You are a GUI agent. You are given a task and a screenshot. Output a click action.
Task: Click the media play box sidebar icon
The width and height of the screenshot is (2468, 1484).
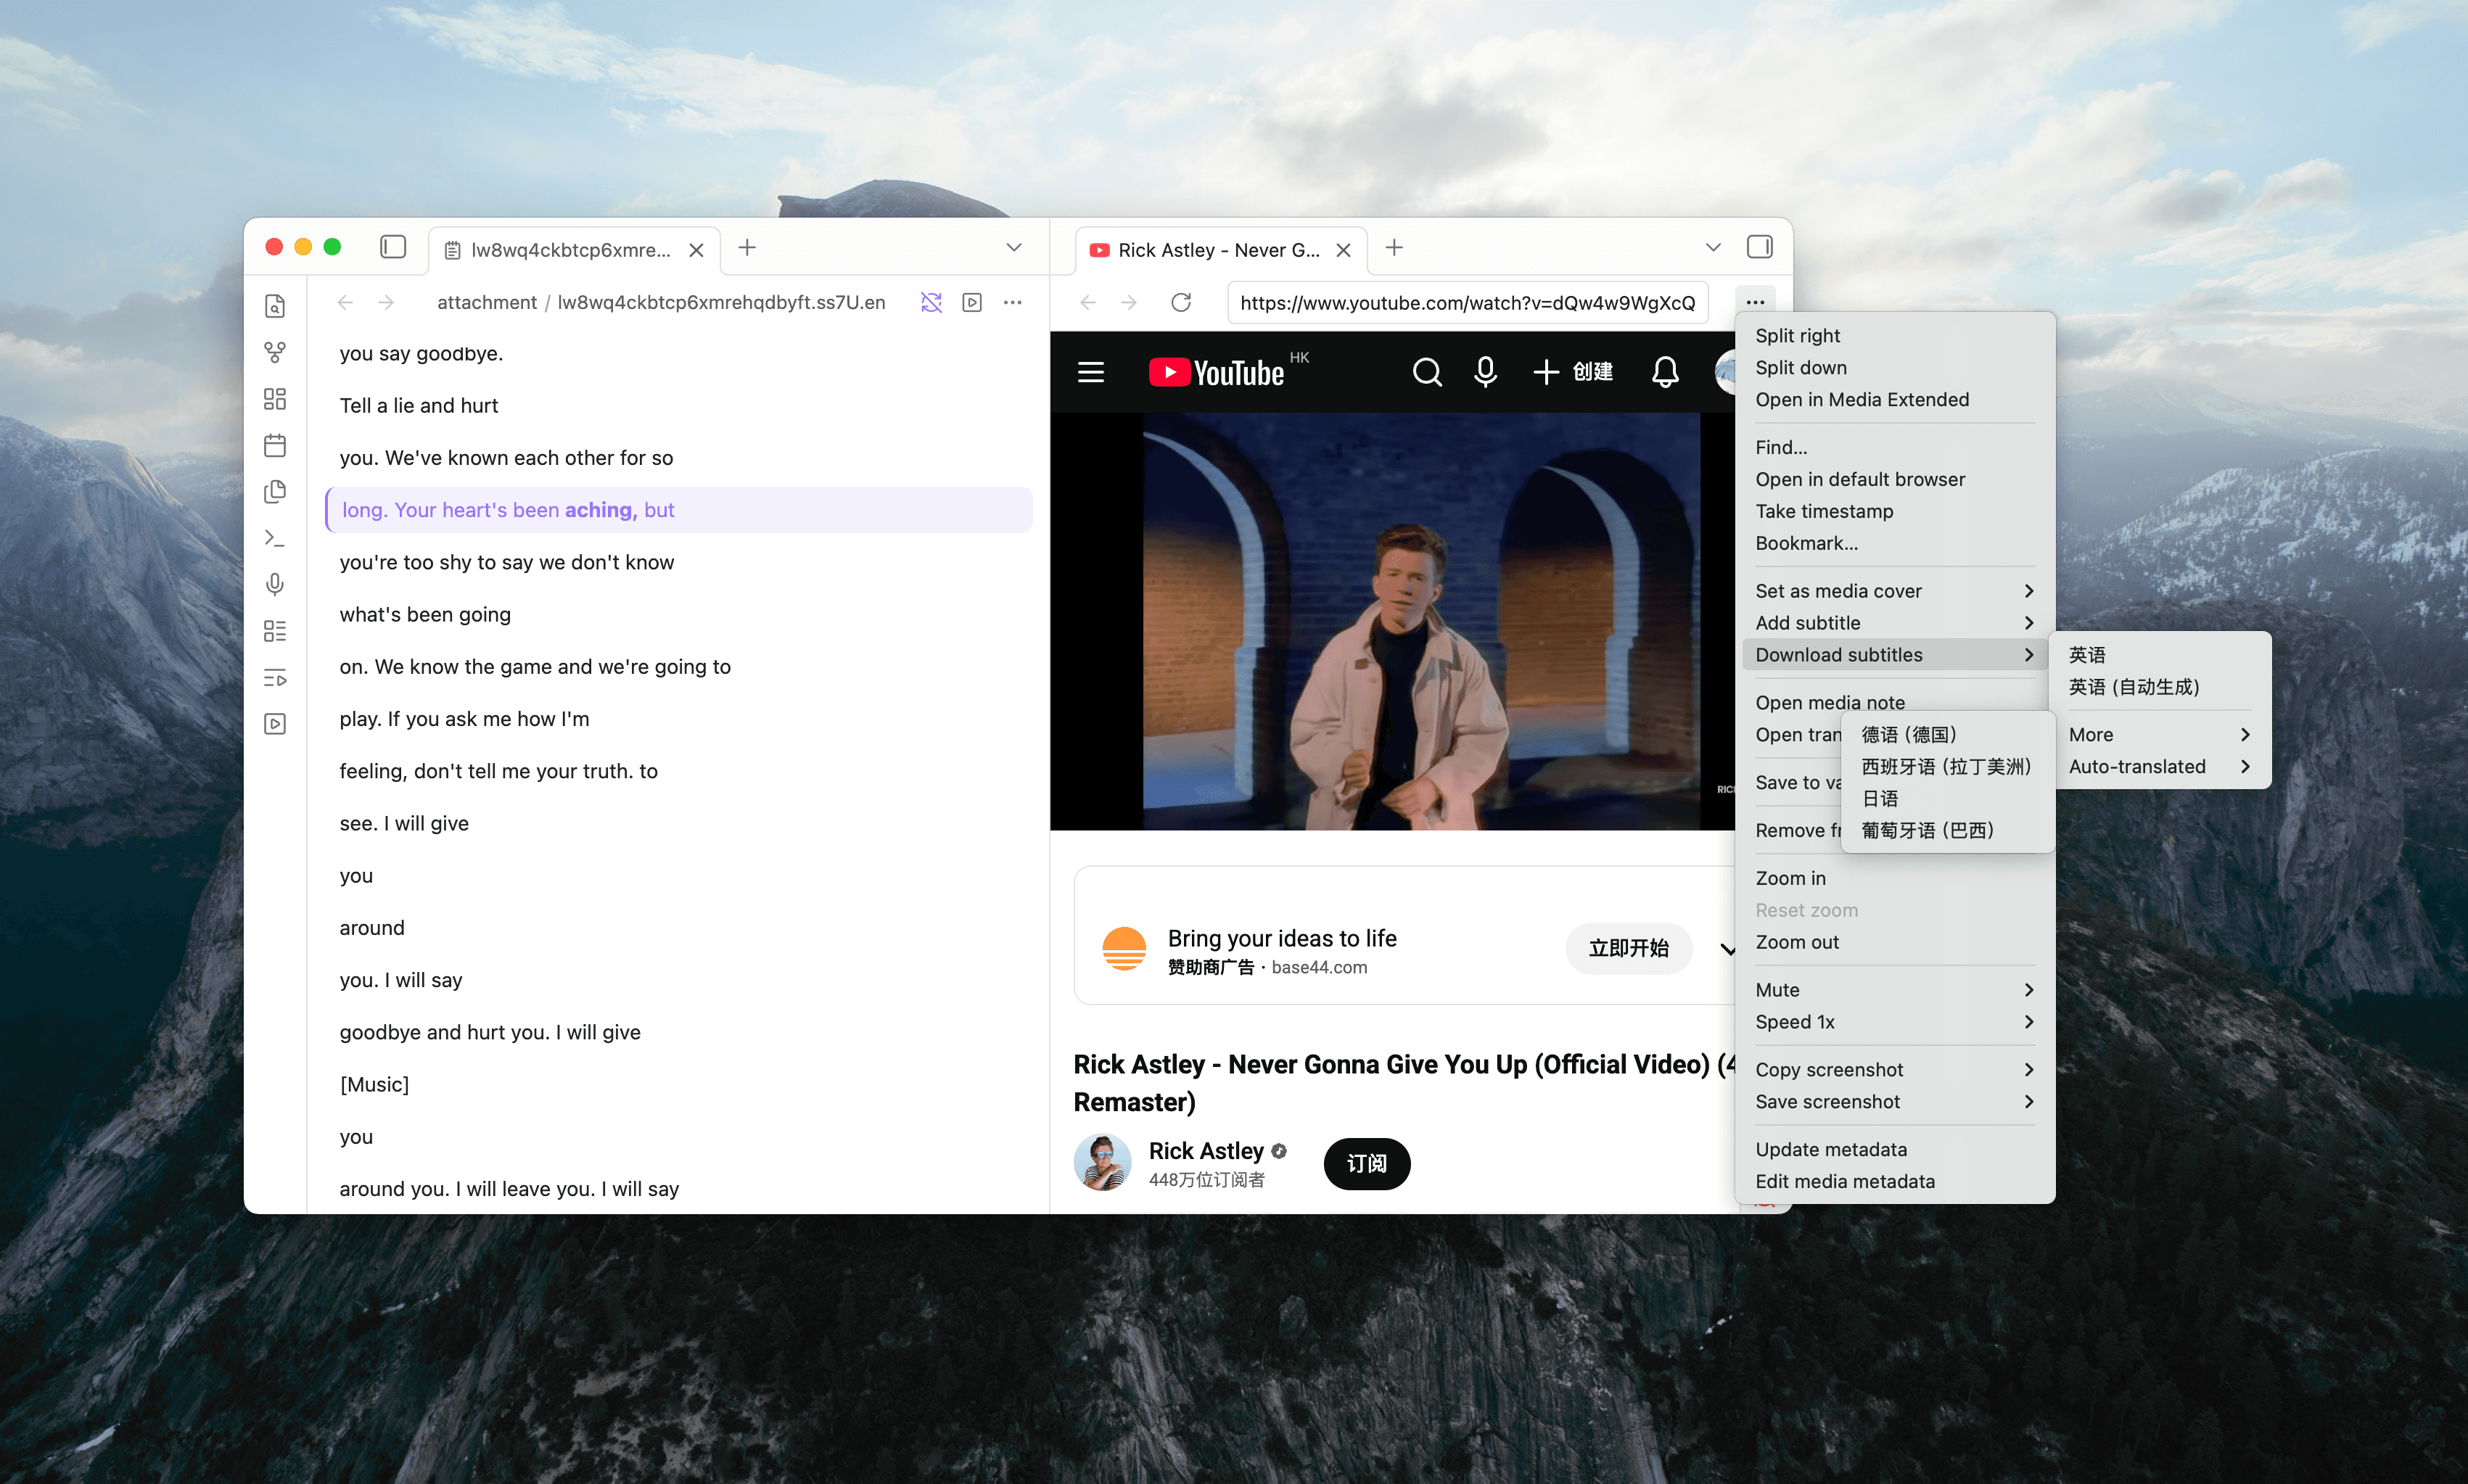click(275, 724)
